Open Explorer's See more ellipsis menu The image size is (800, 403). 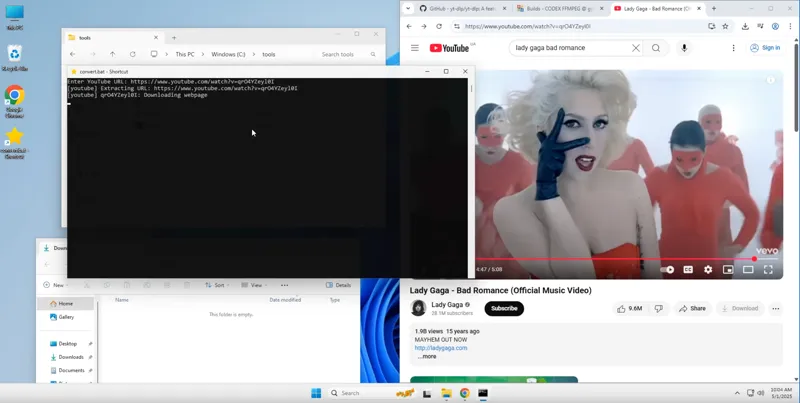click(284, 285)
